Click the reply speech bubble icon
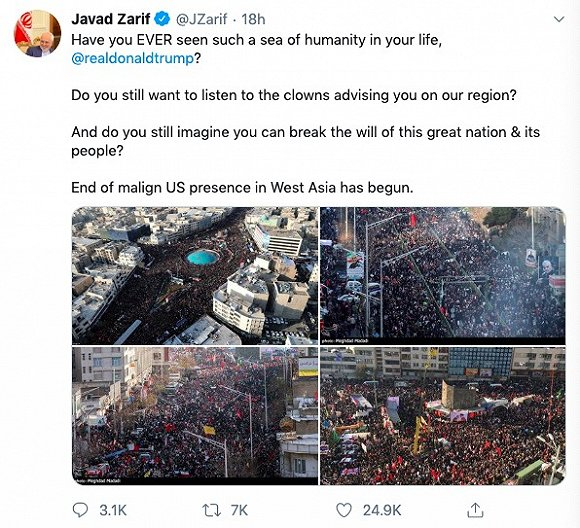The height and width of the screenshot is (528, 580). pos(80,510)
